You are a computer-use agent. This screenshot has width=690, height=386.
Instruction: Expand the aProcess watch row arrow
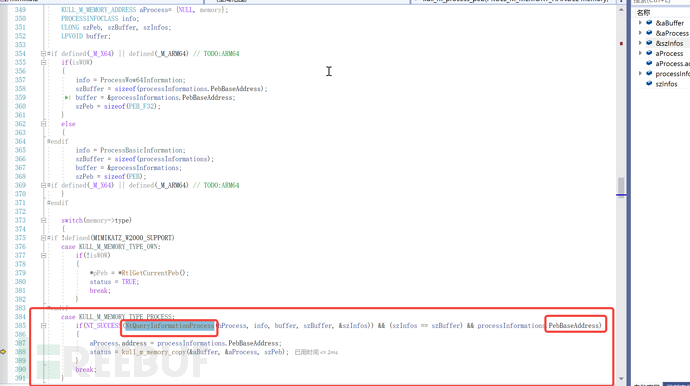640,53
